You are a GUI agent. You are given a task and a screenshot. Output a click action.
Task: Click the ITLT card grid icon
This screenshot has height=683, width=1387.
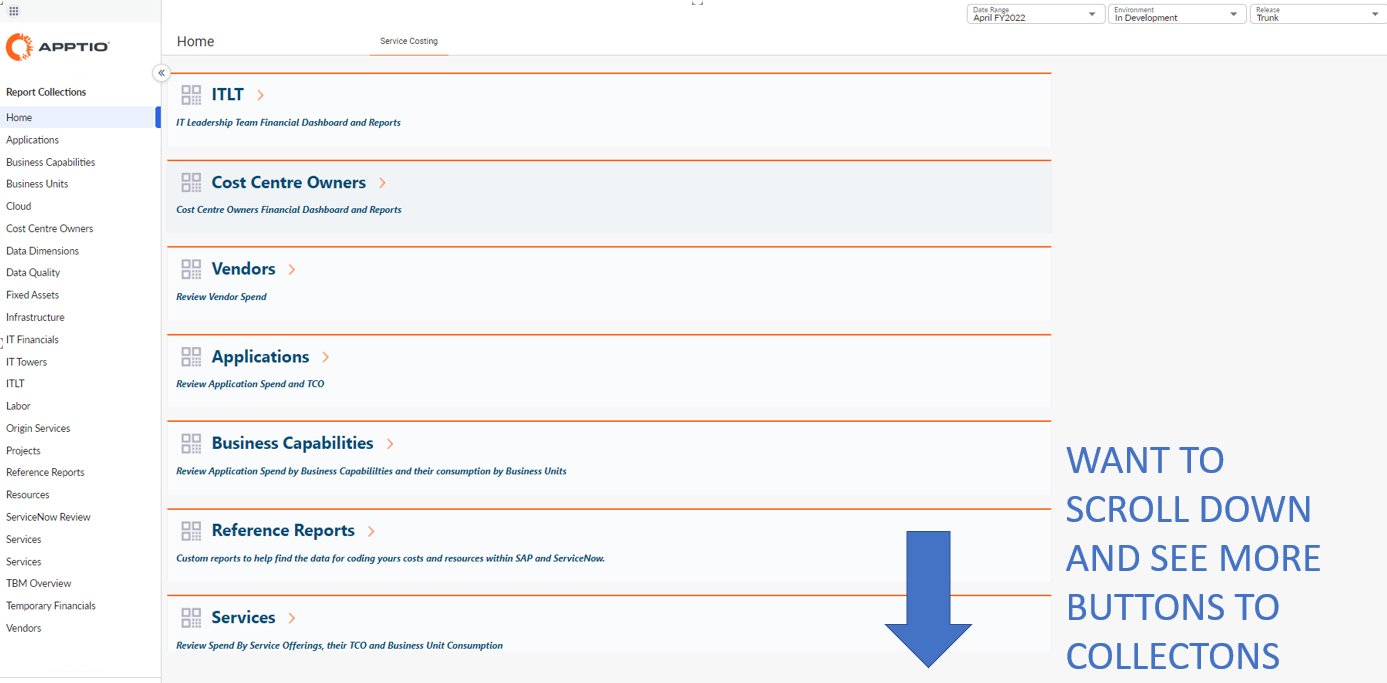pos(191,95)
